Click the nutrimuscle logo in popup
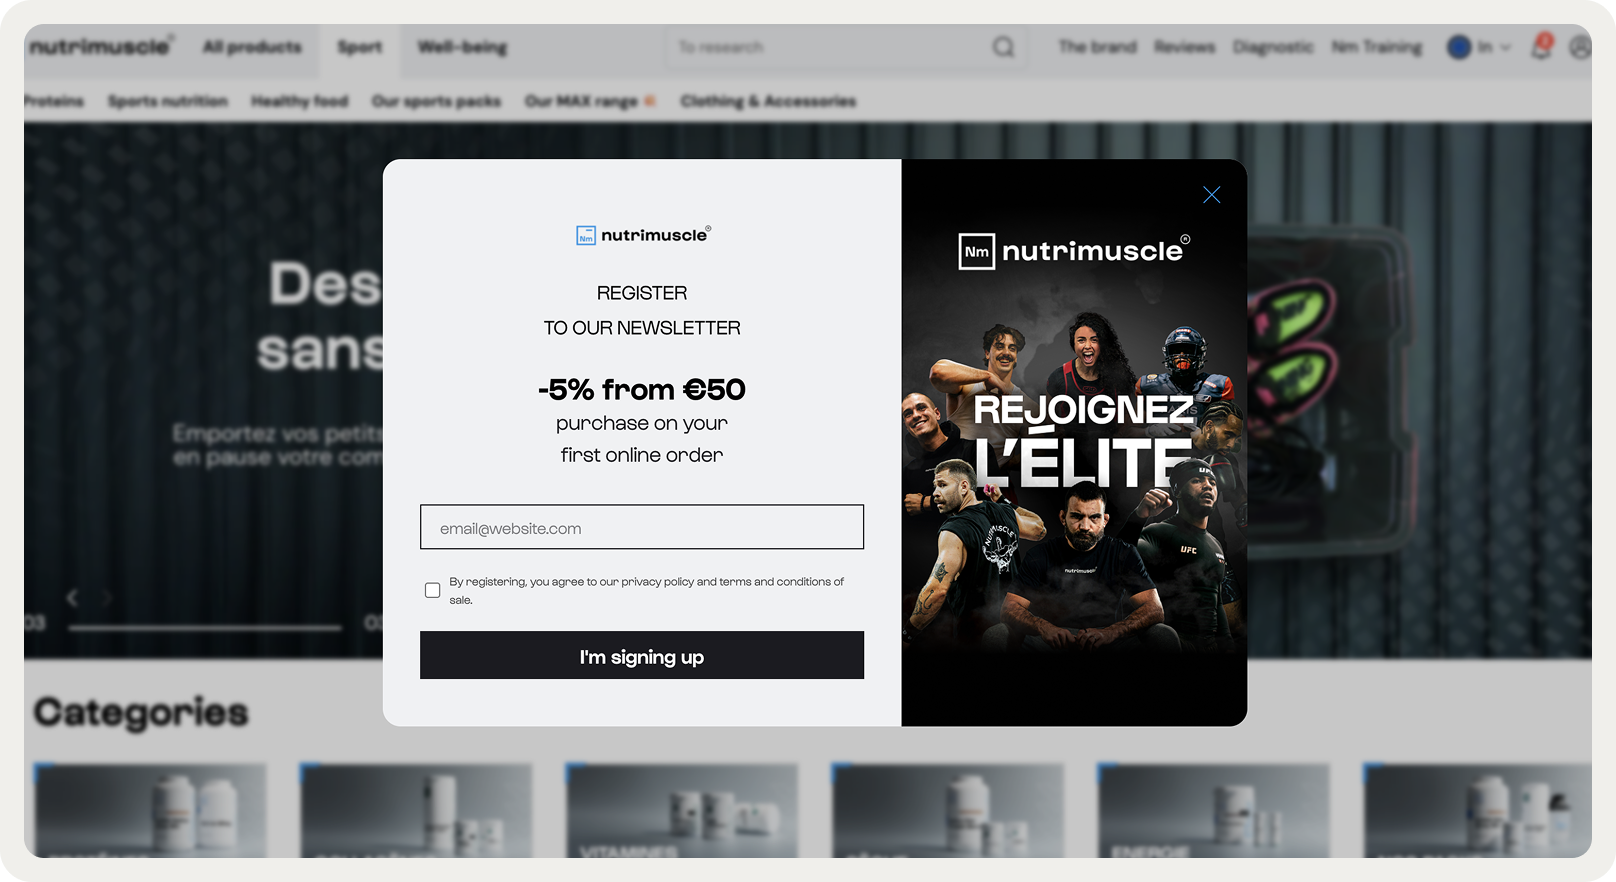Viewport: 1616px width, 882px height. pyautogui.click(x=643, y=235)
